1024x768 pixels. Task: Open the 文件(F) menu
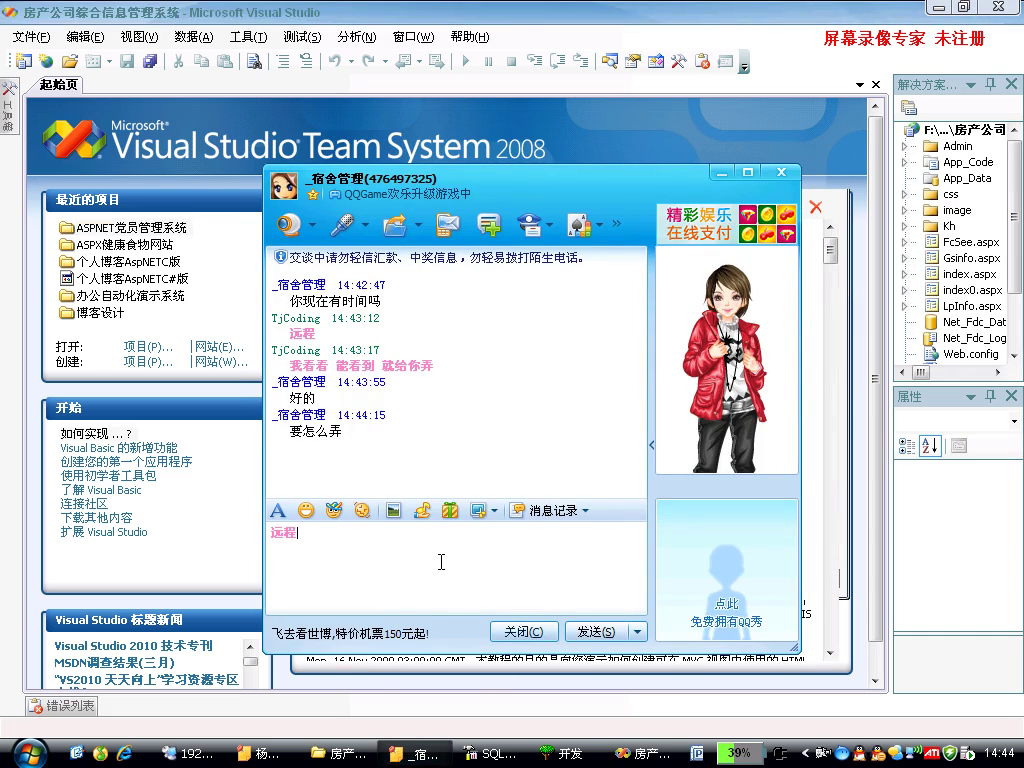(x=31, y=37)
